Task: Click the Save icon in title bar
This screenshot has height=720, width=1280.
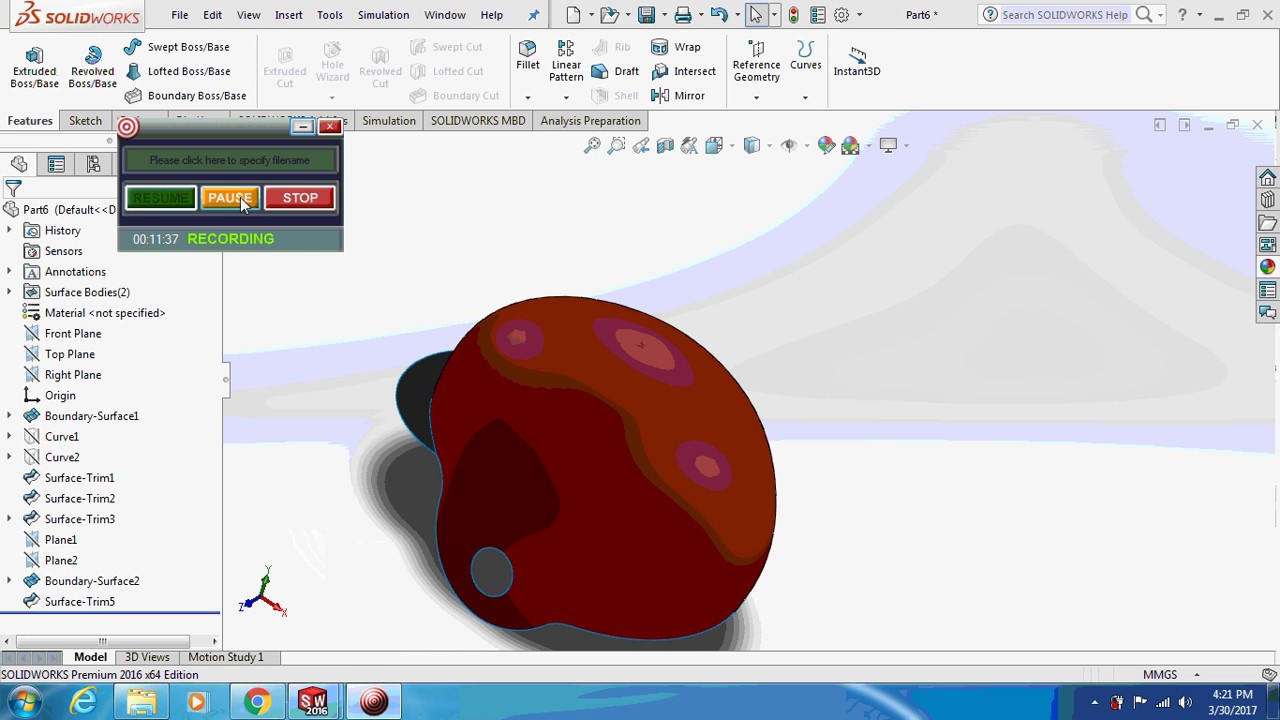Action: point(646,15)
